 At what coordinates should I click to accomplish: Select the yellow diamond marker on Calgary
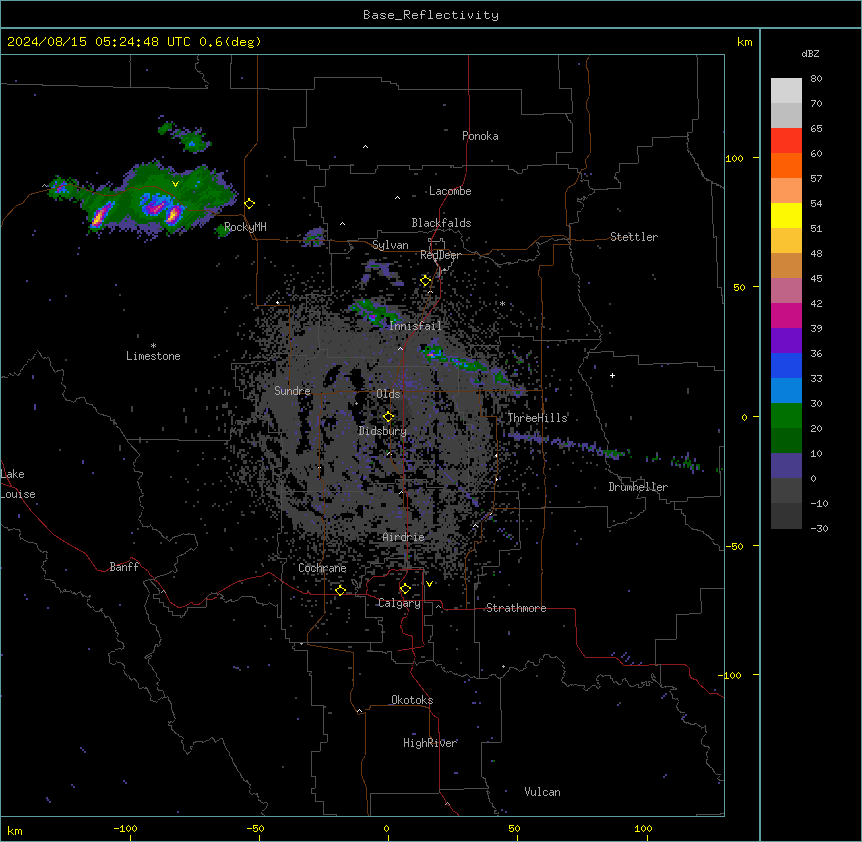click(x=405, y=589)
